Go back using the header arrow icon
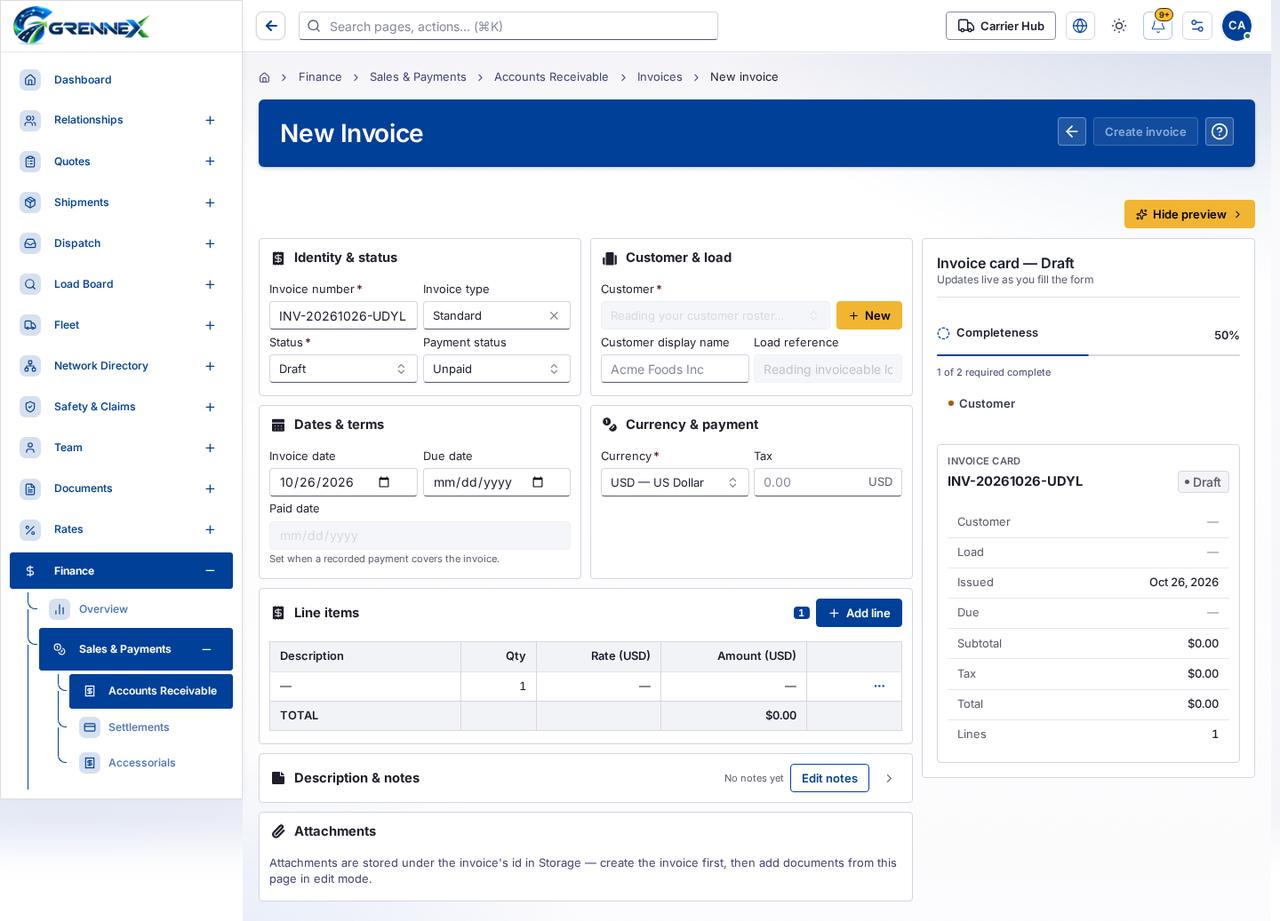The image size is (1280, 921). pos(1072,132)
